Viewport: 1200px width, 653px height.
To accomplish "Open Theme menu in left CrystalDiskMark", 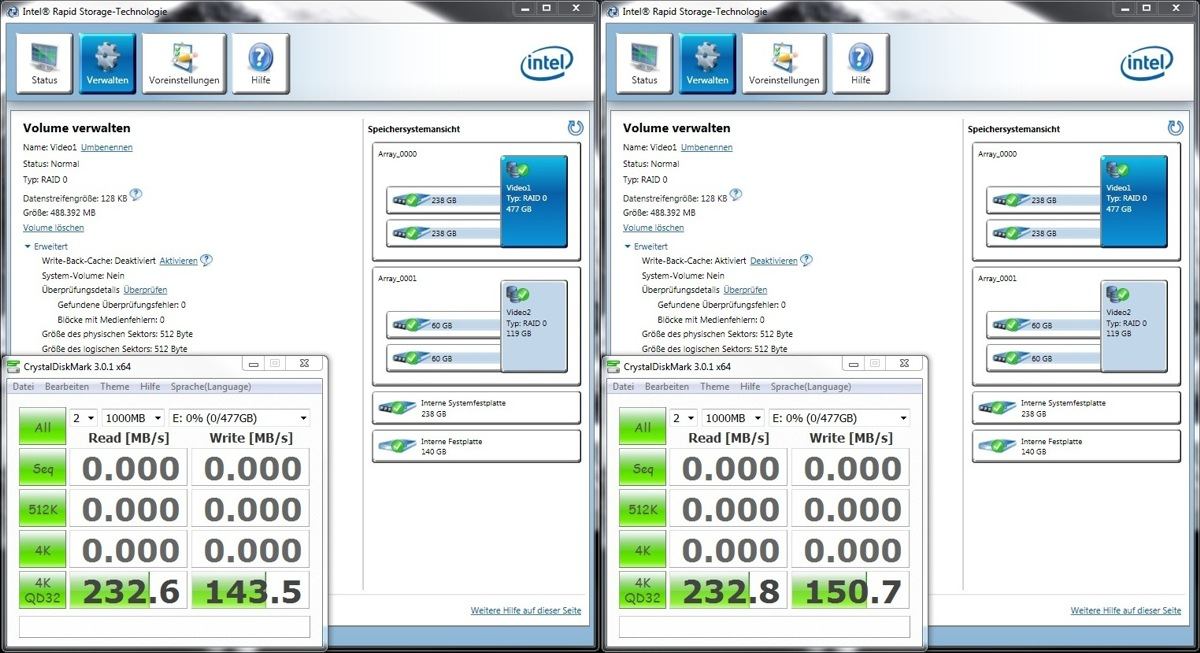I will [114, 386].
